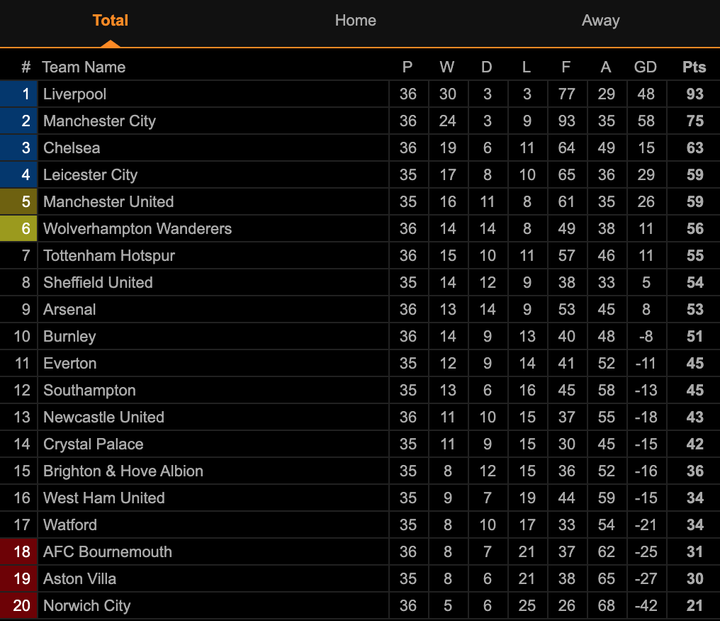Click the olive position 5 badge
The width and height of the screenshot is (720, 621).
click(18, 202)
